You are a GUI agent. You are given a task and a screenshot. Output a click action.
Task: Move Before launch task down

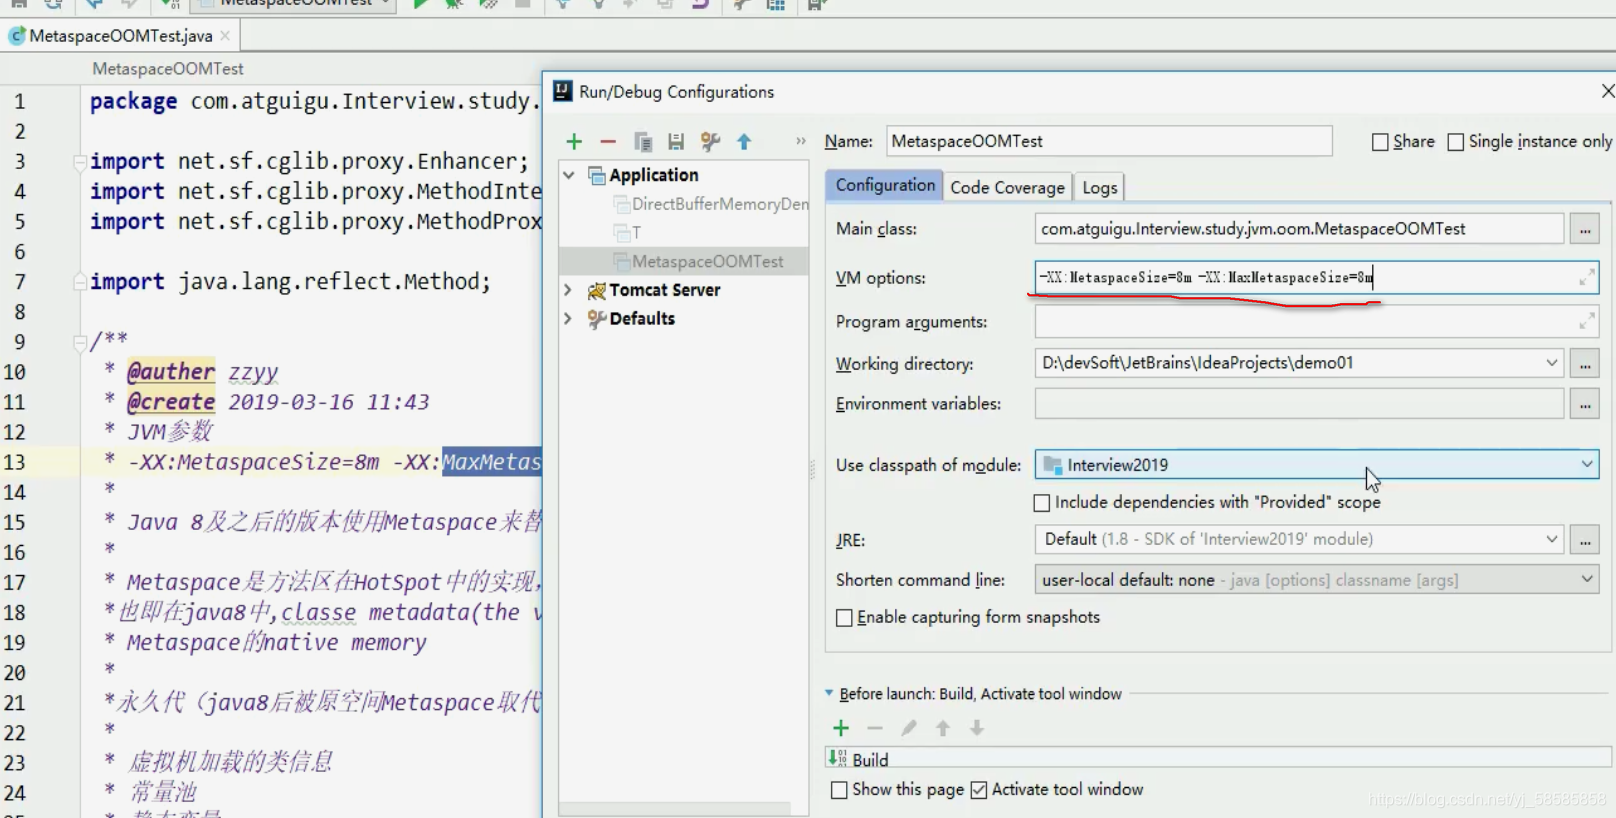(x=977, y=728)
